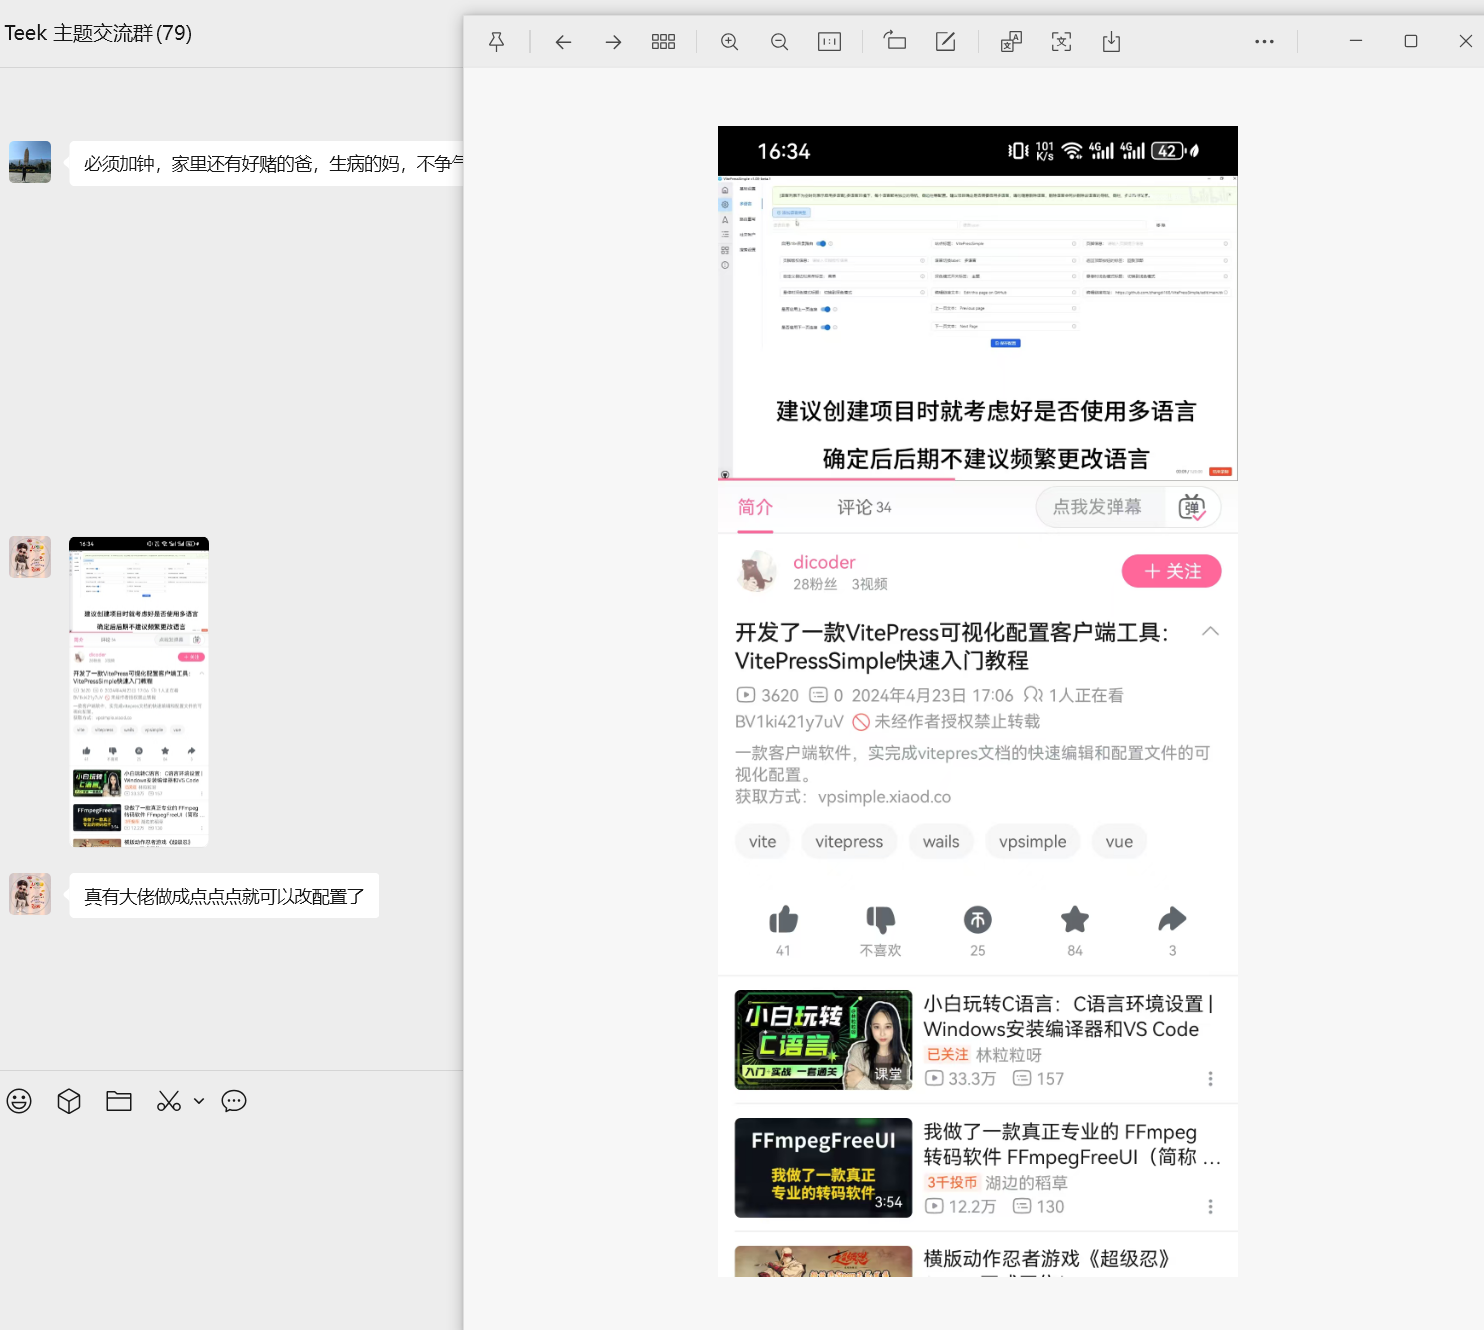Image resolution: width=1484 pixels, height=1330 pixels.
Task: Zoom out of the image
Action: coord(779,41)
